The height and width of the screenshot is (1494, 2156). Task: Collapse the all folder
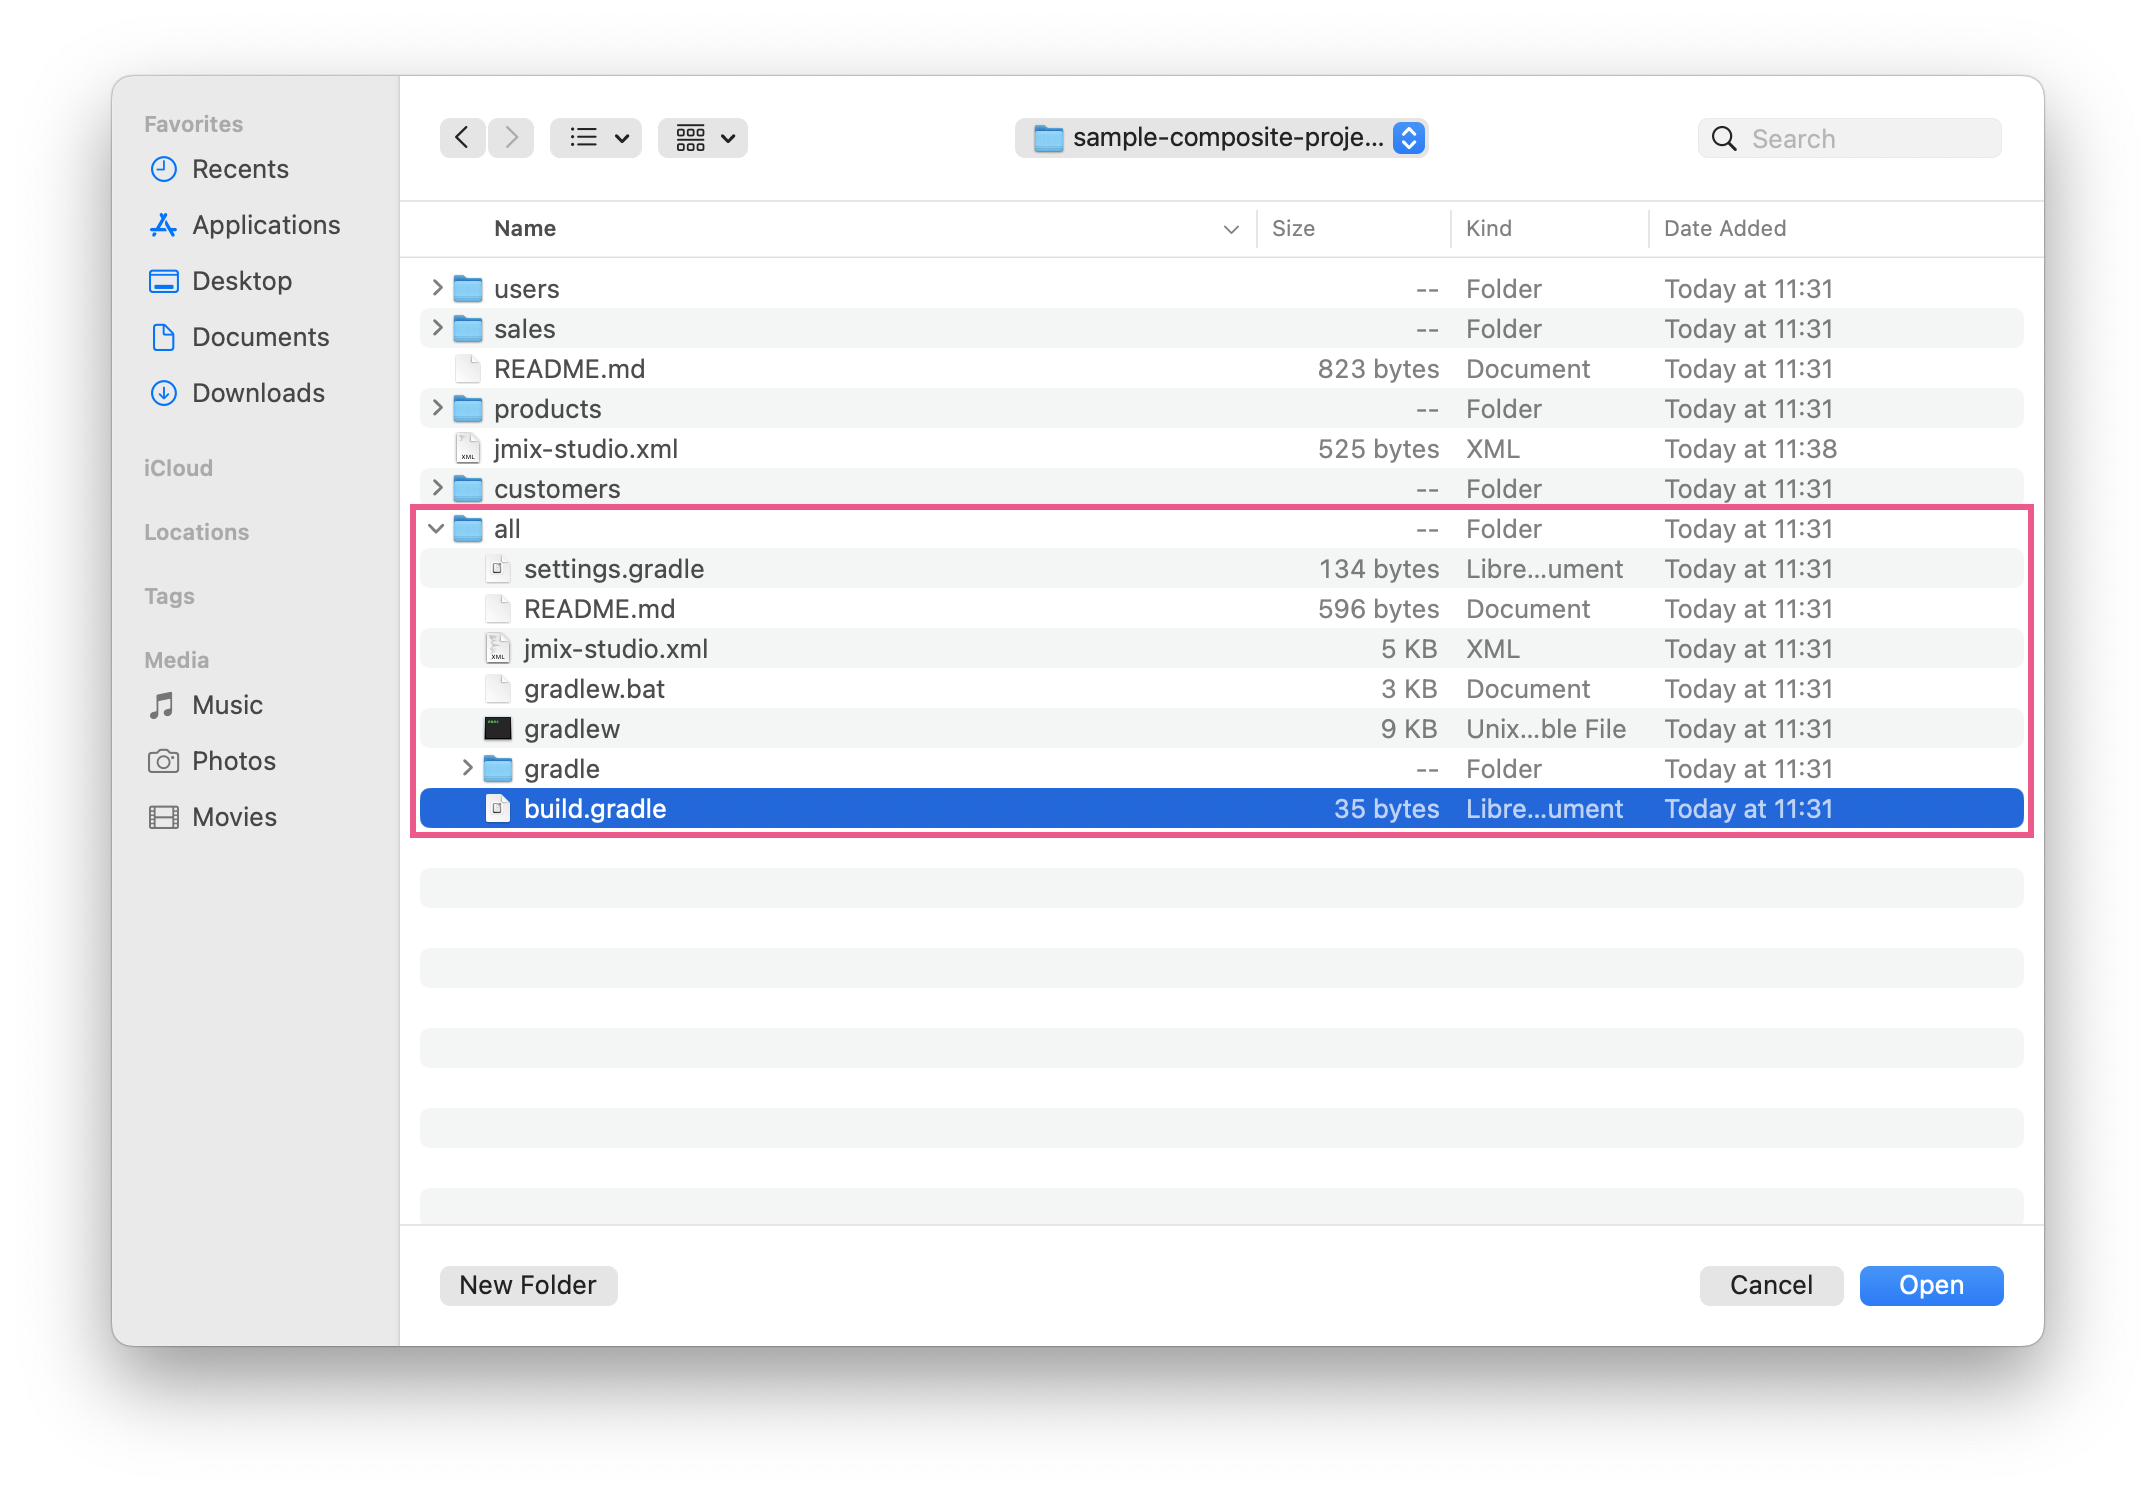[437, 528]
